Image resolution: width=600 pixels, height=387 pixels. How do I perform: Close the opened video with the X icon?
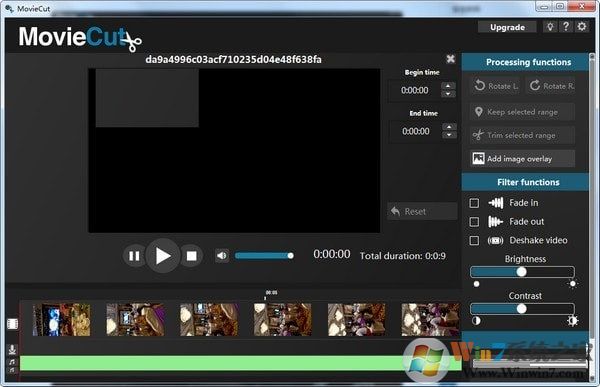click(451, 59)
